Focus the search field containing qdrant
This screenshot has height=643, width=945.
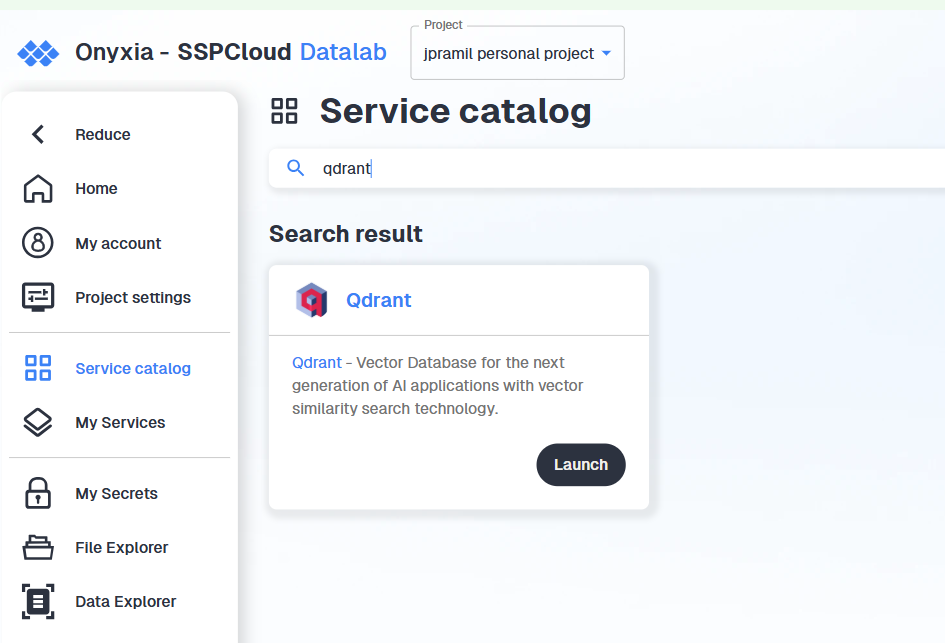pos(600,168)
